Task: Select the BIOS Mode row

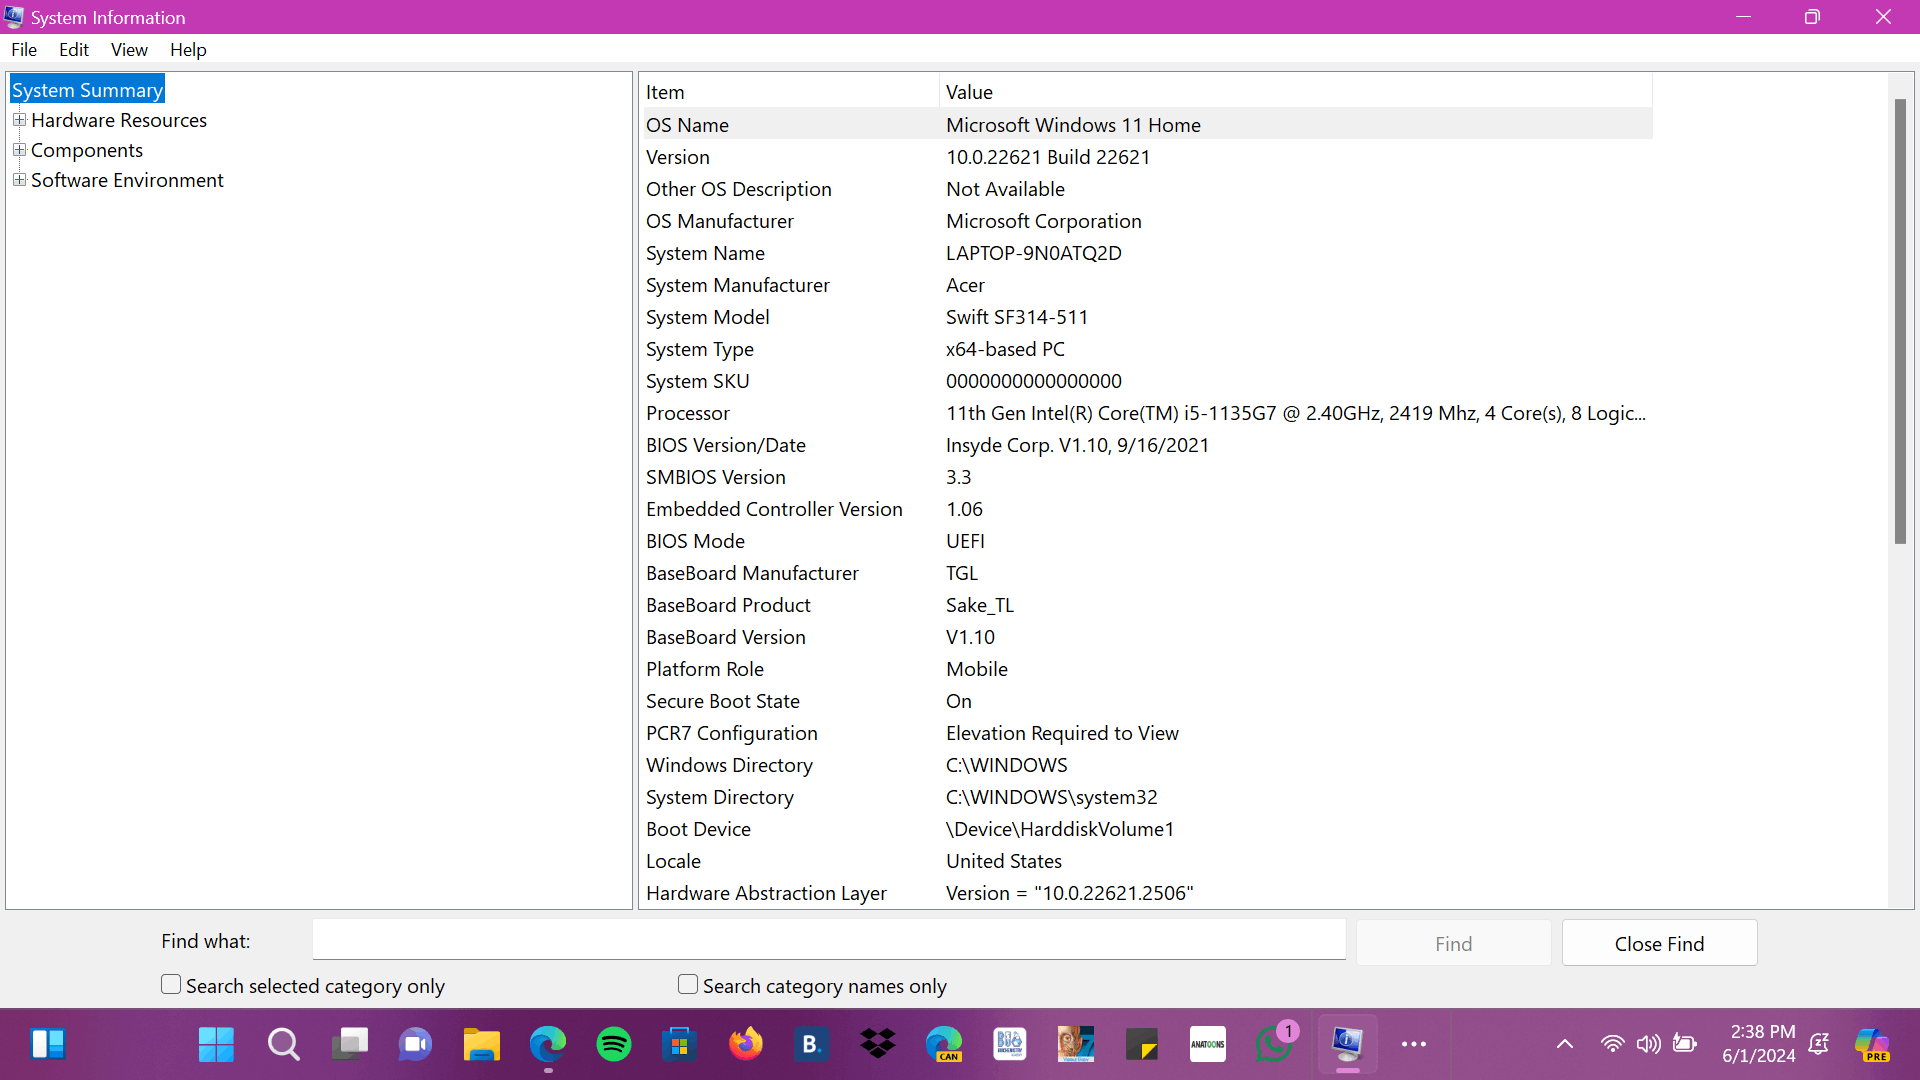Action: pos(1146,541)
